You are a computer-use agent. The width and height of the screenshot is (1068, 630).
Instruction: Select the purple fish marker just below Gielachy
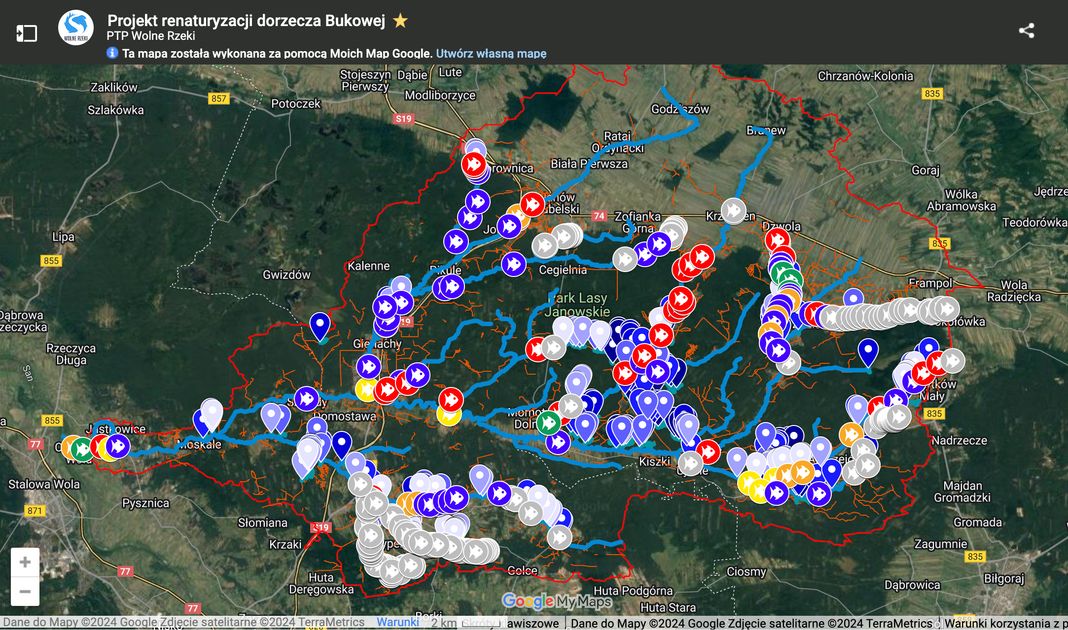pos(368,366)
